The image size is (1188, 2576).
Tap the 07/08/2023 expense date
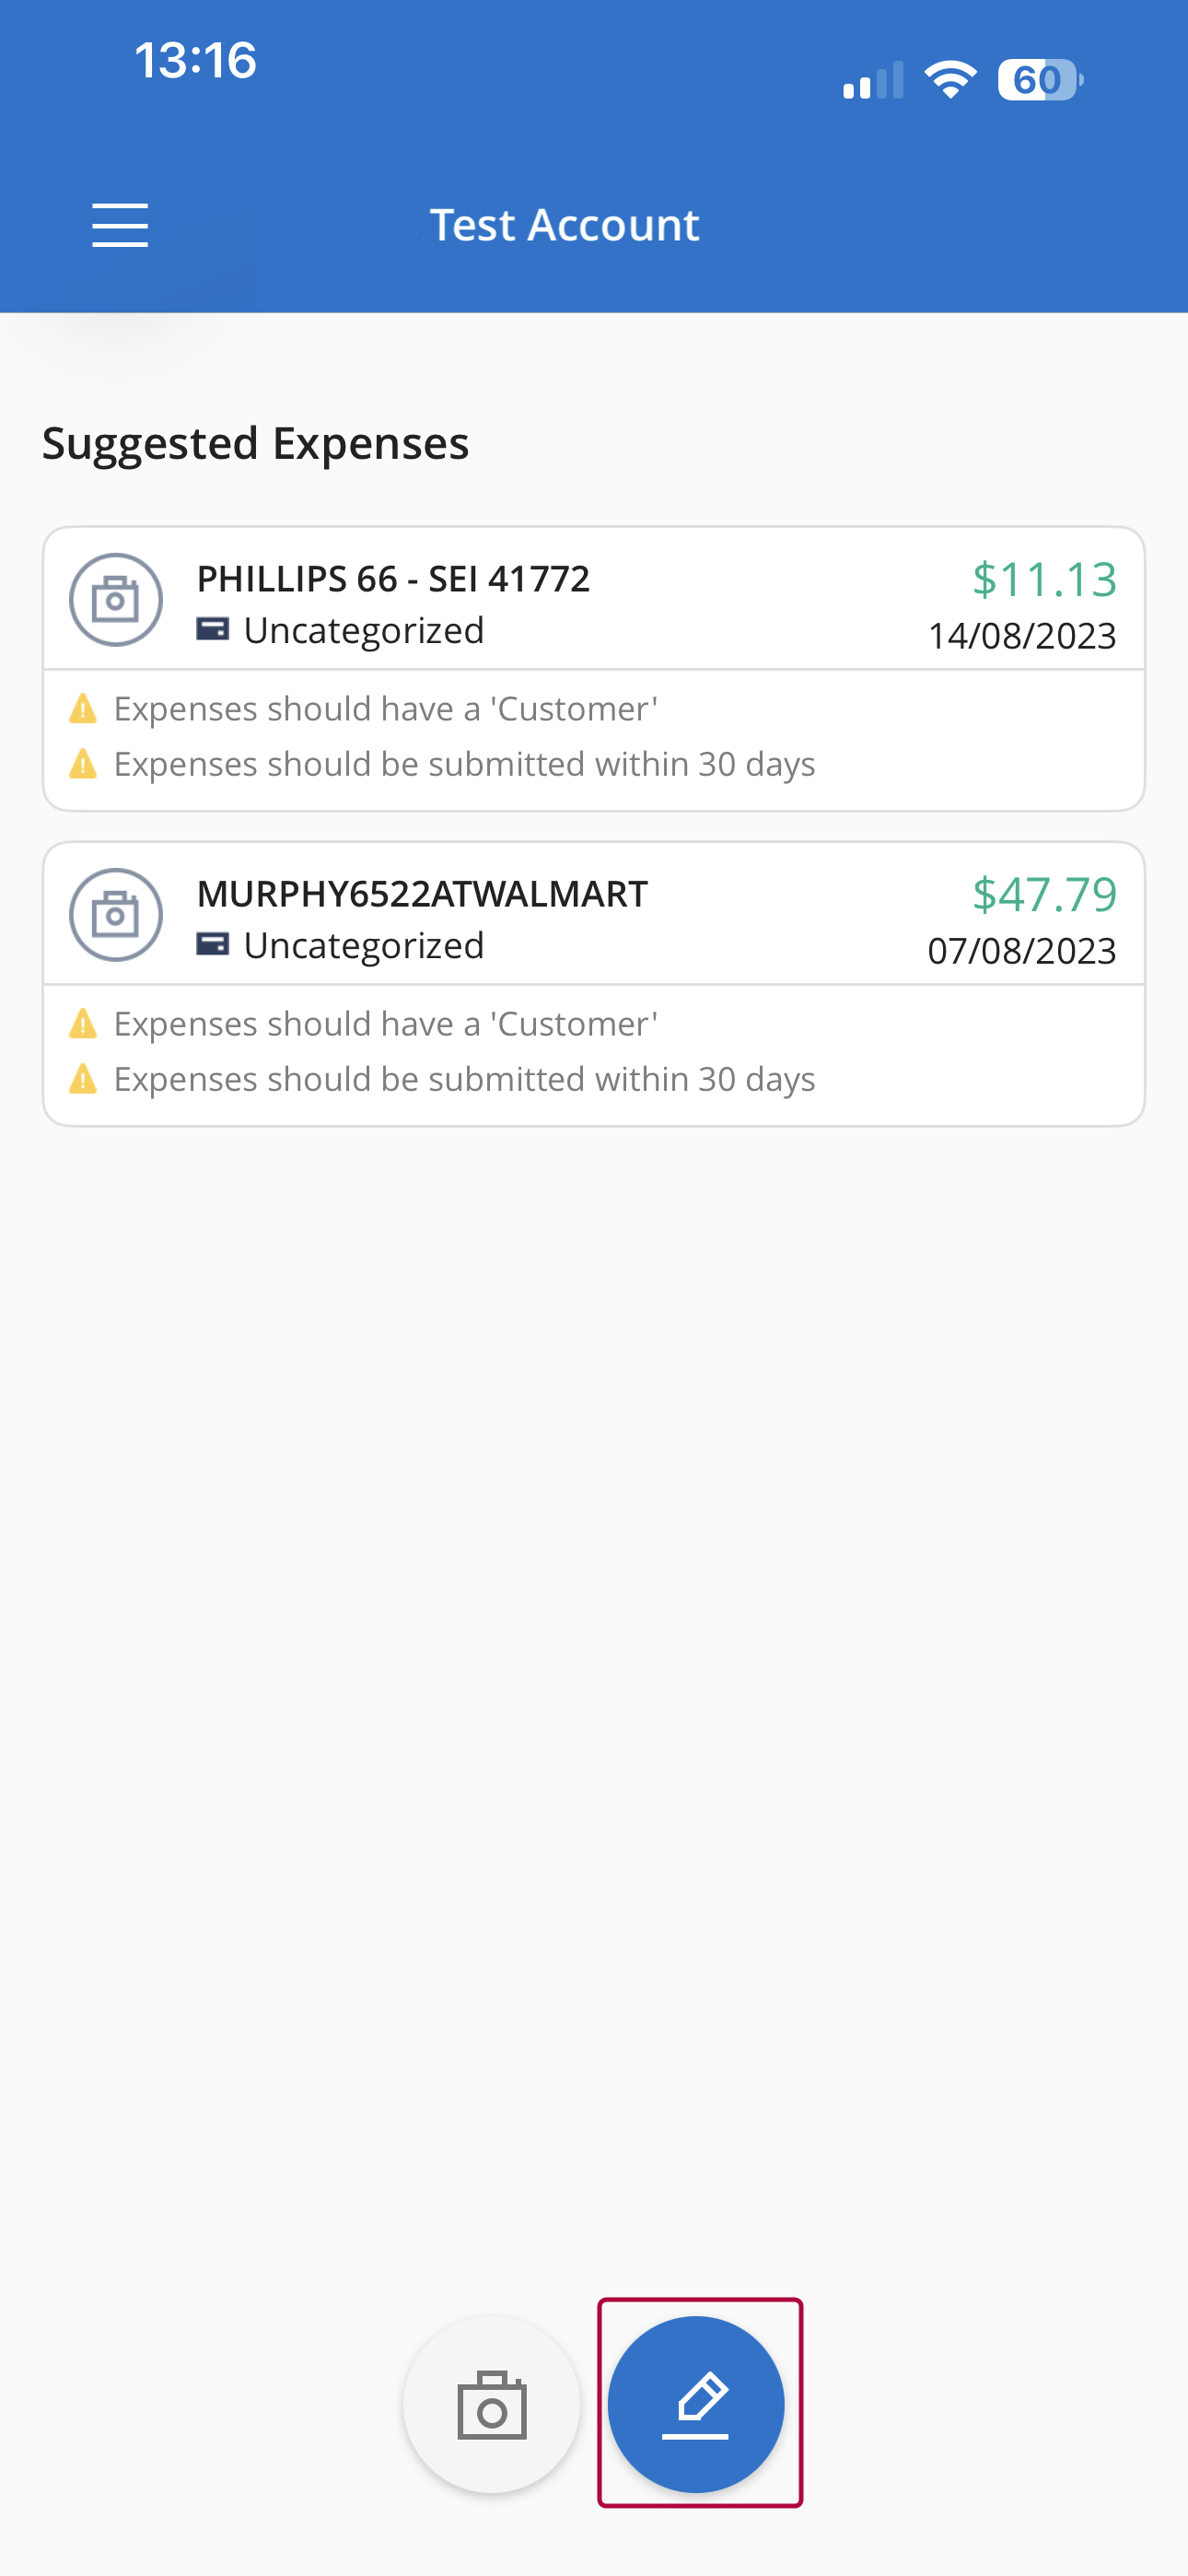(x=1022, y=951)
